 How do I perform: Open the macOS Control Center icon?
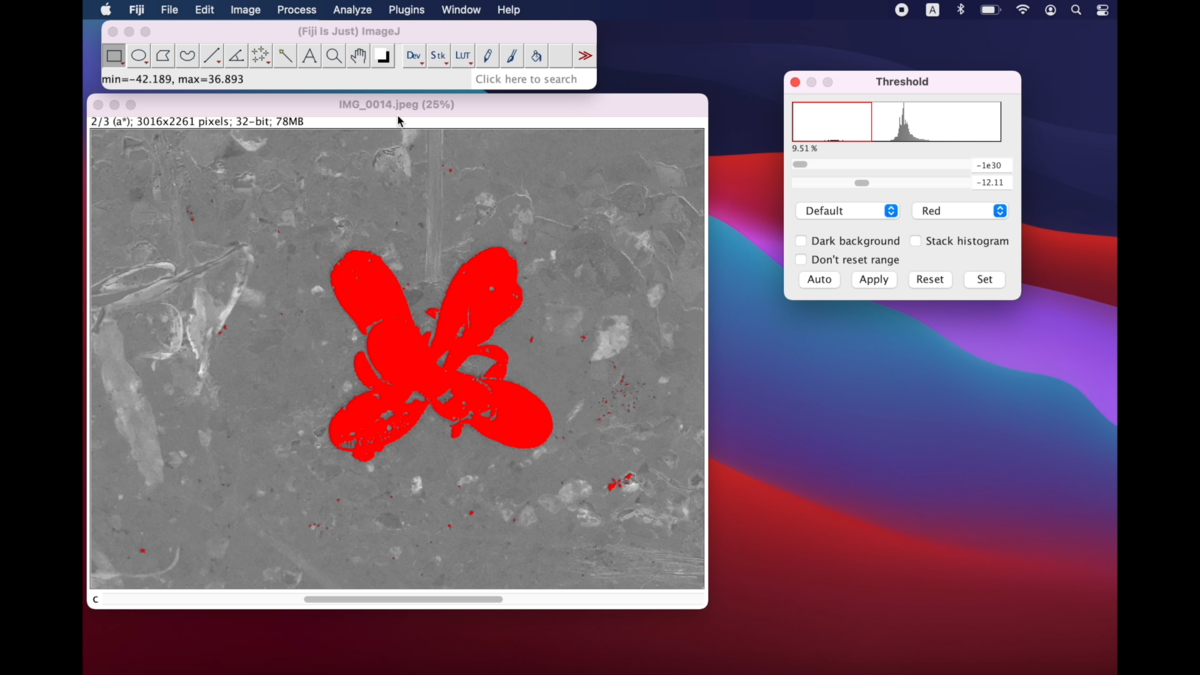[x=1103, y=10]
